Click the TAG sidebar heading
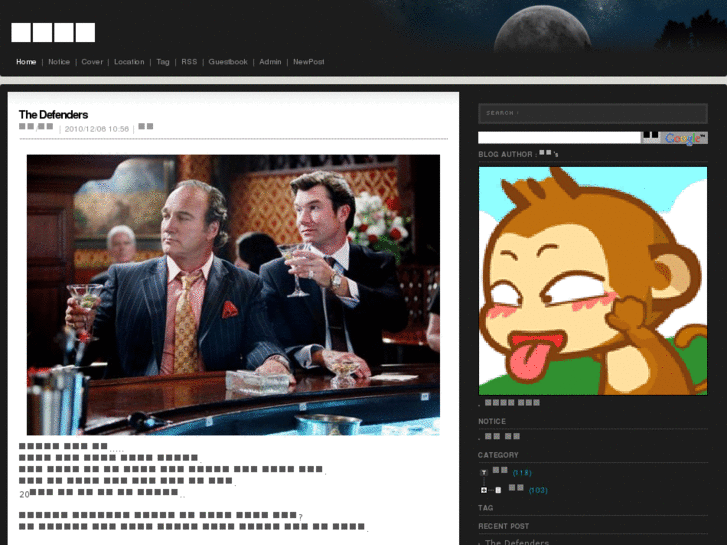The width and height of the screenshot is (727, 545). [x=485, y=508]
